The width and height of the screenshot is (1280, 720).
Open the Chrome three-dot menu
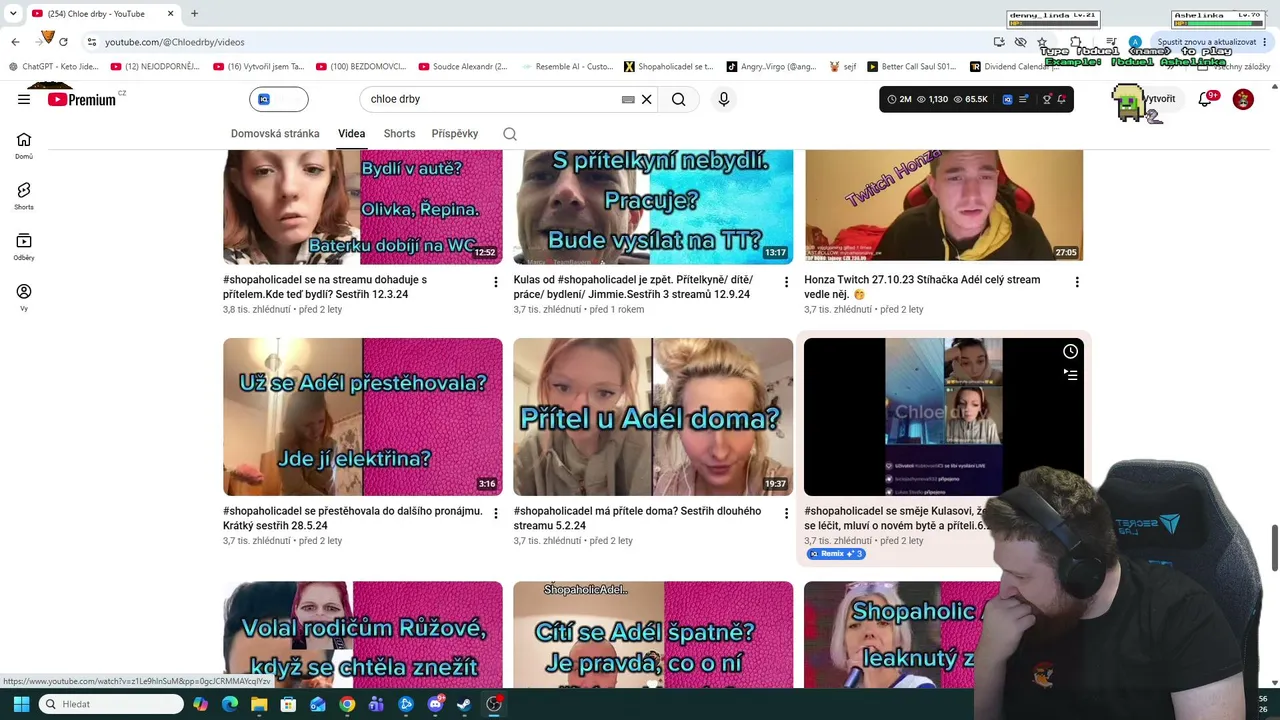1266,42
